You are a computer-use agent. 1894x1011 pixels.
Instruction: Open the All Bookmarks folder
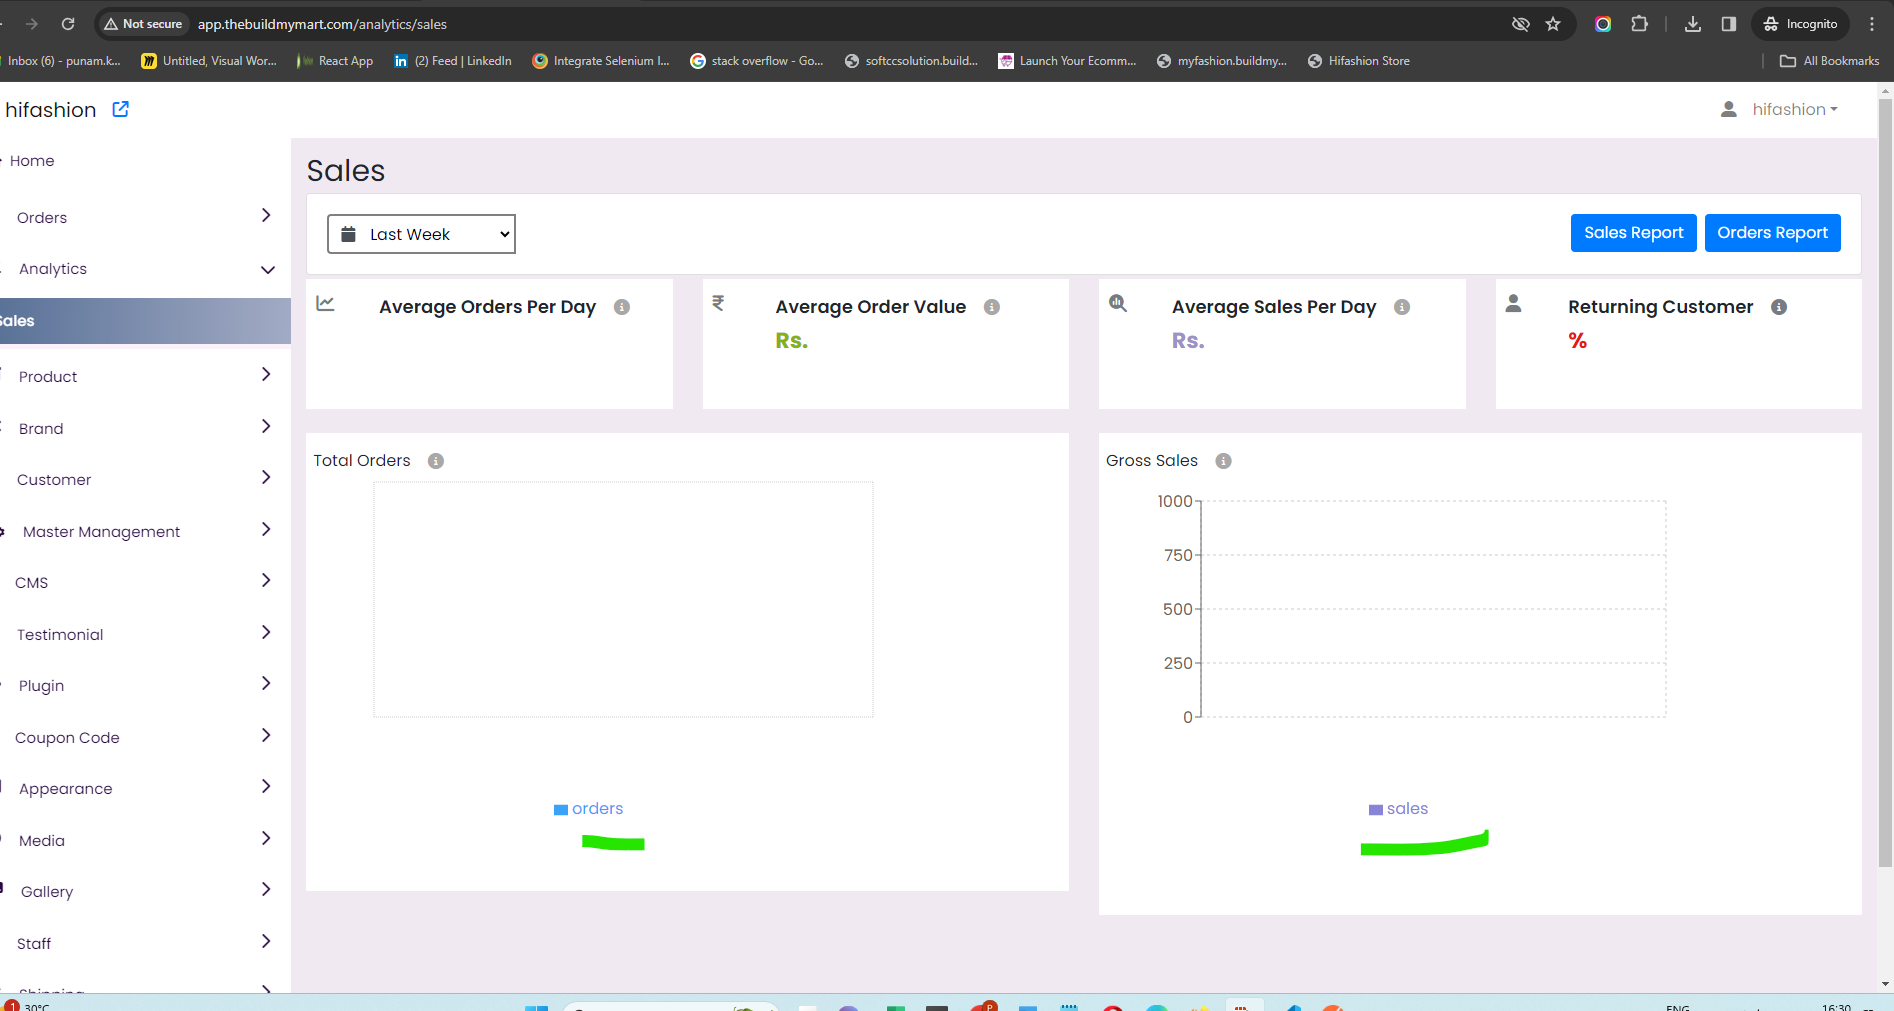pyautogui.click(x=1830, y=61)
